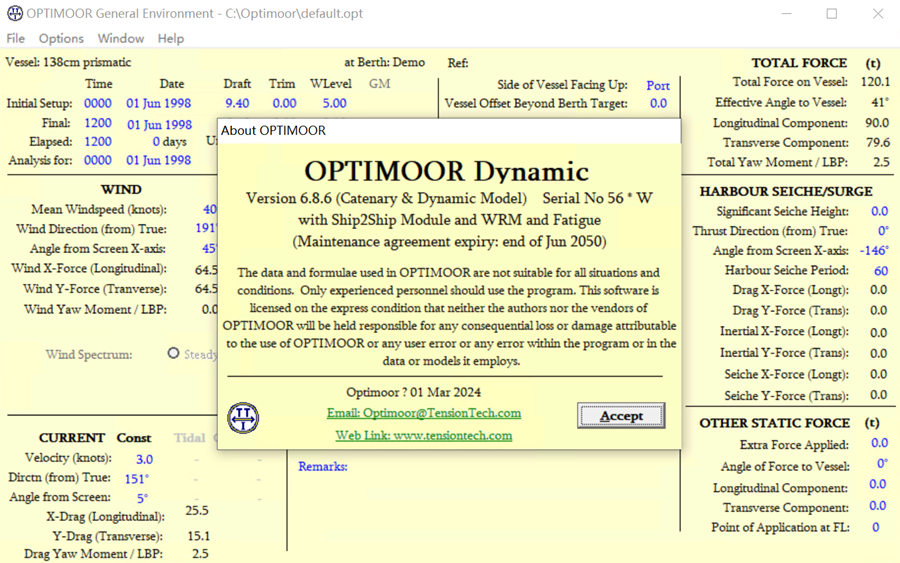Click the current Direction True value 151°
900x563 pixels.
pyautogui.click(x=137, y=479)
